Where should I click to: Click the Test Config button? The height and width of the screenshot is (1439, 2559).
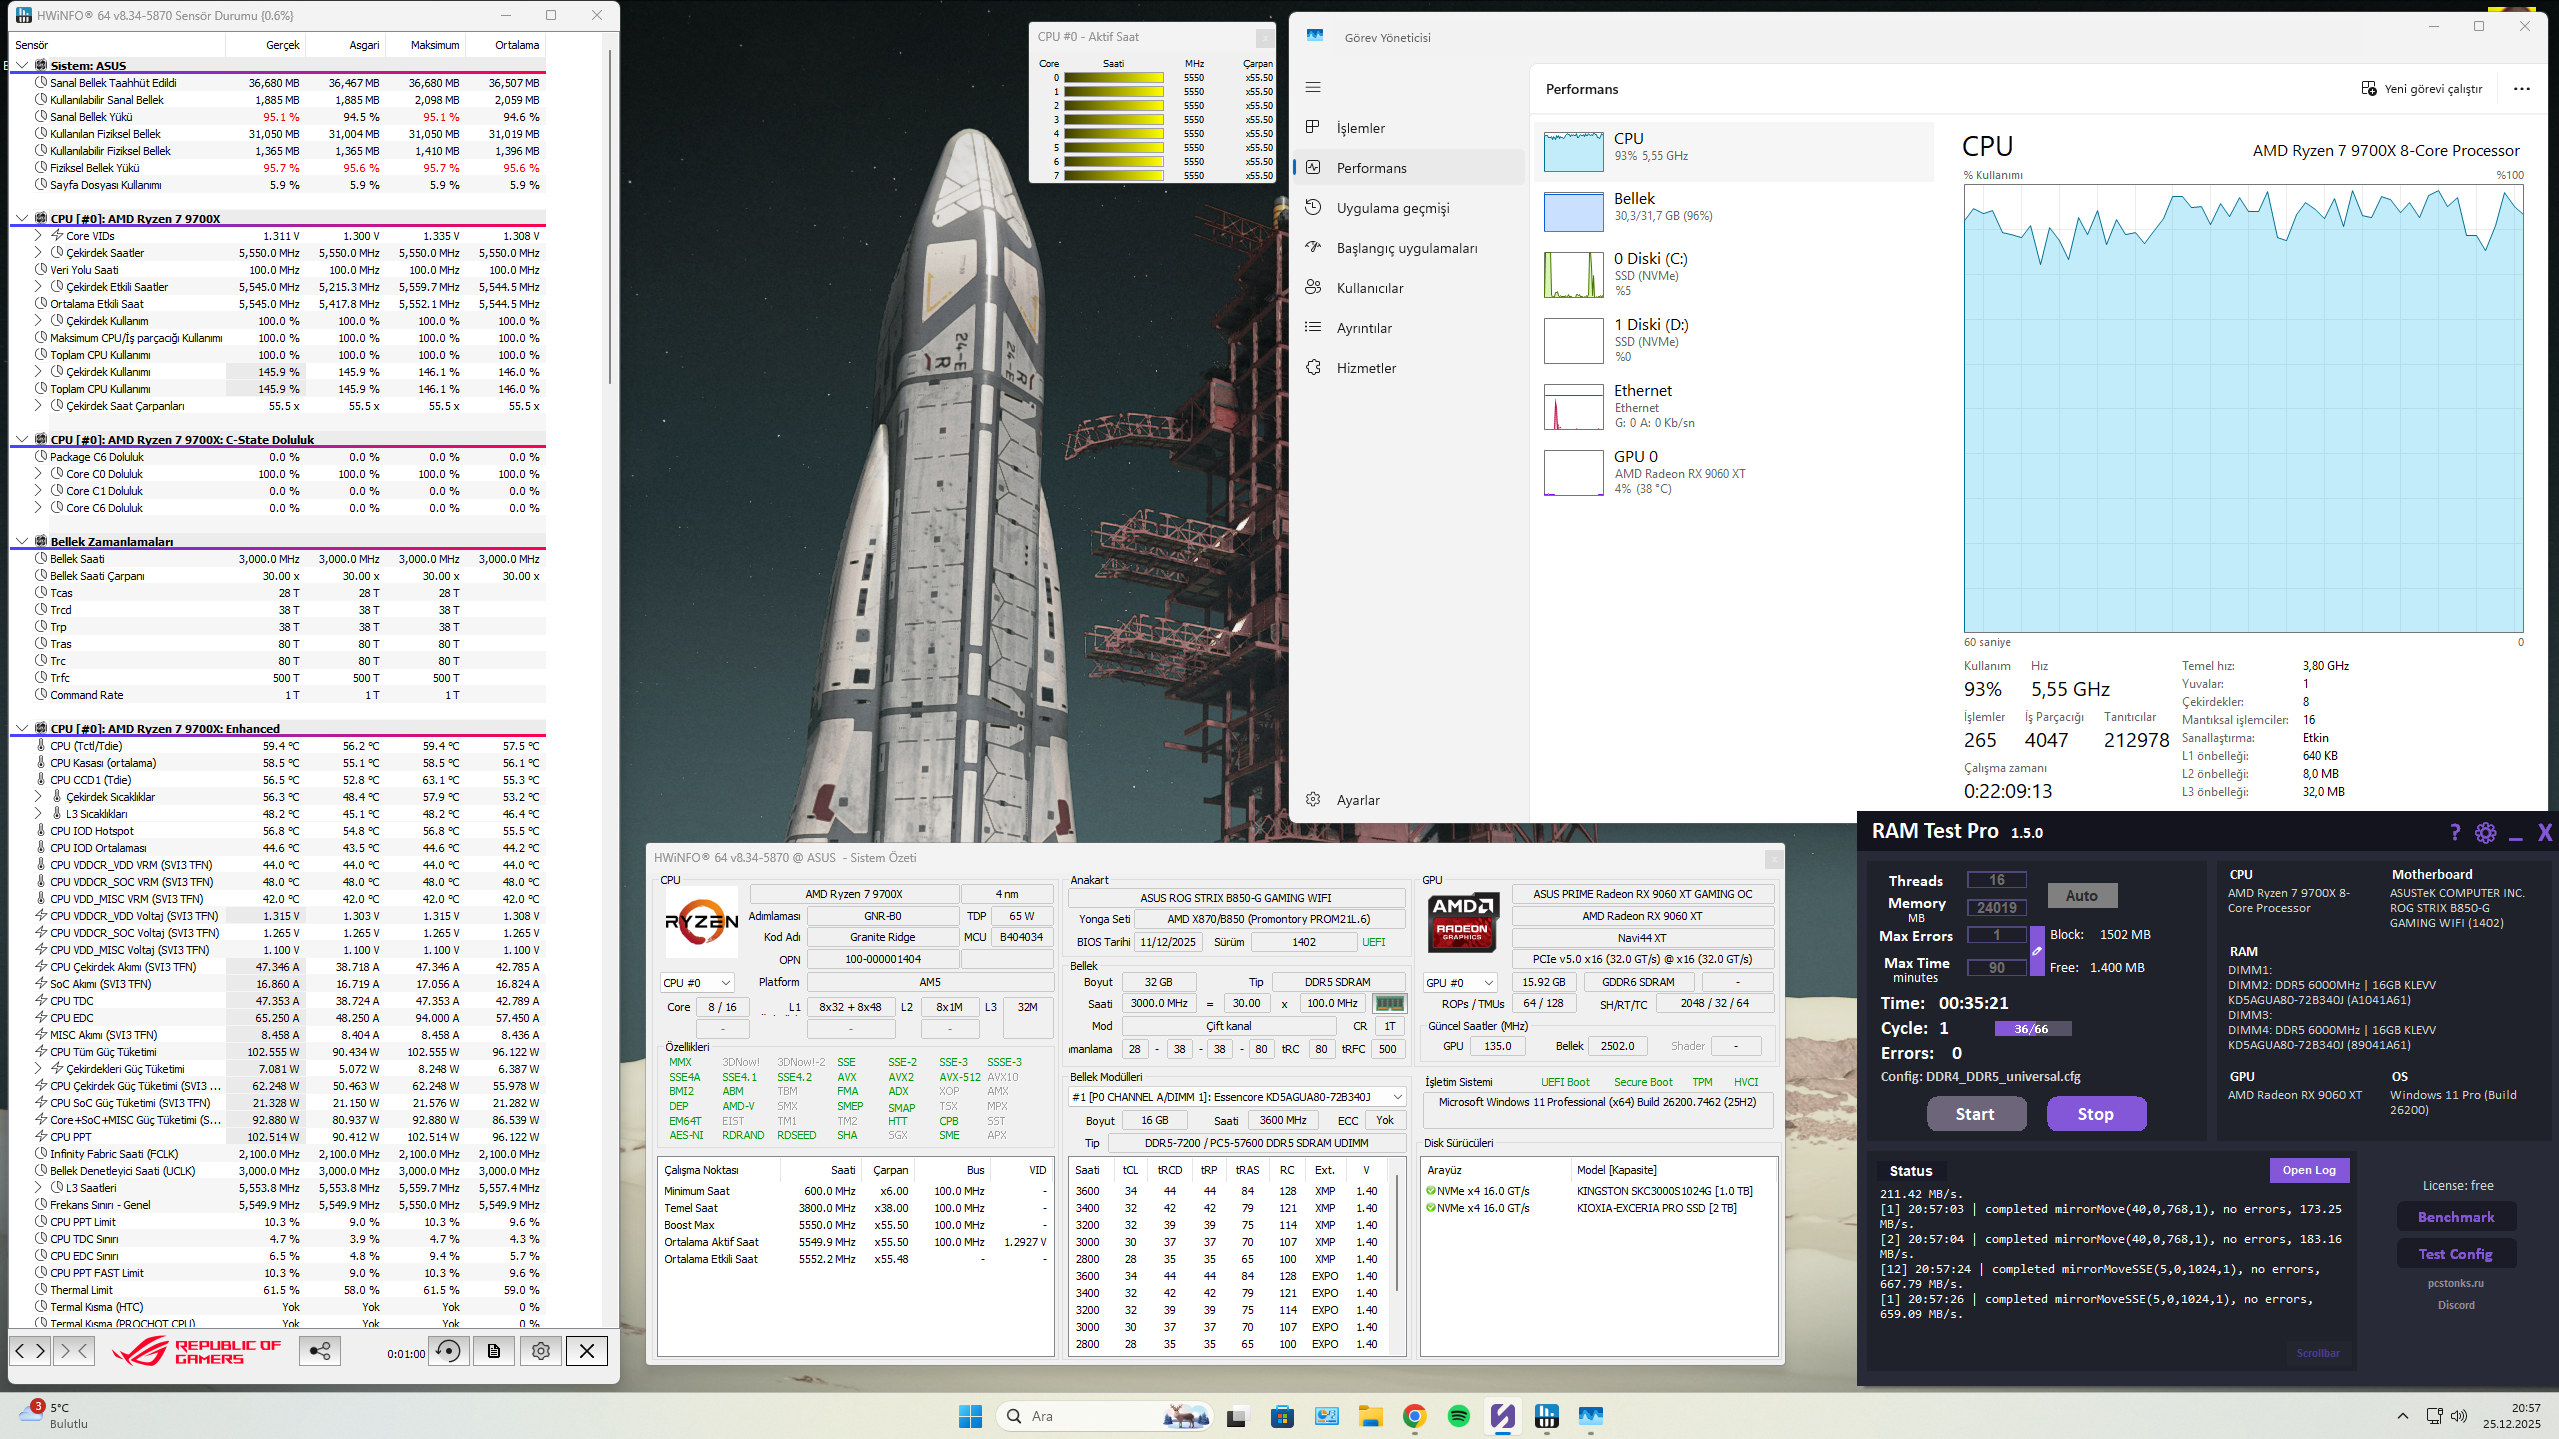pyautogui.click(x=2456, y=1254)
